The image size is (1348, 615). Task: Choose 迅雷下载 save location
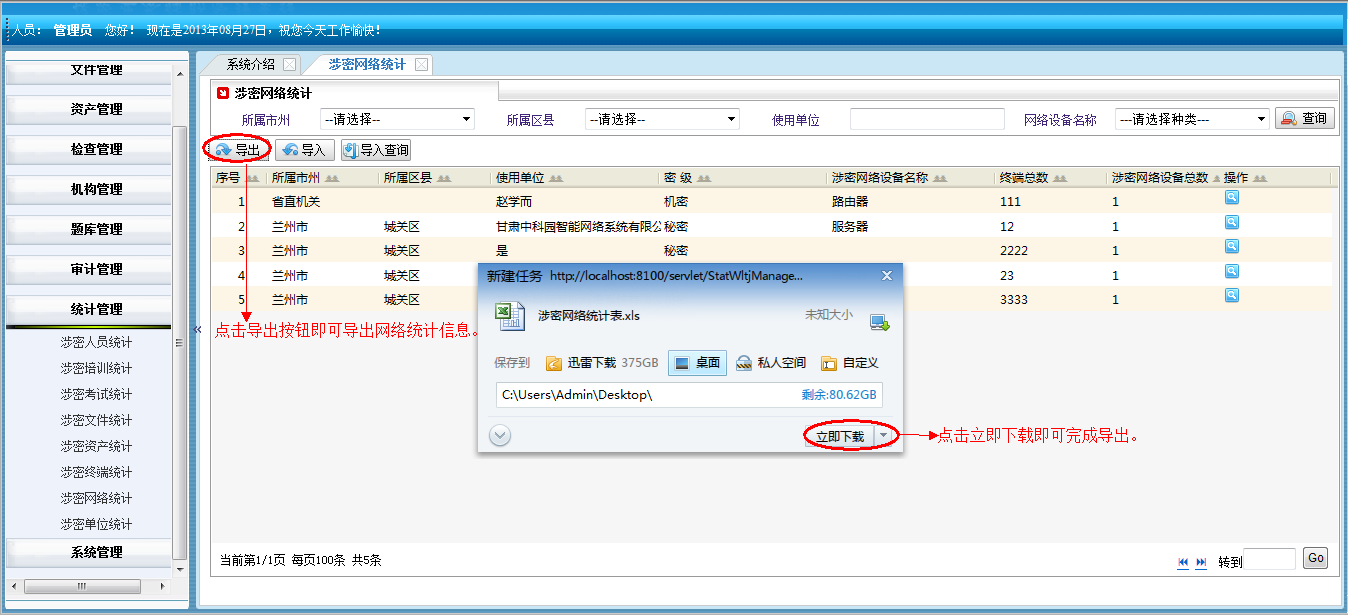(x=602, y=363)
